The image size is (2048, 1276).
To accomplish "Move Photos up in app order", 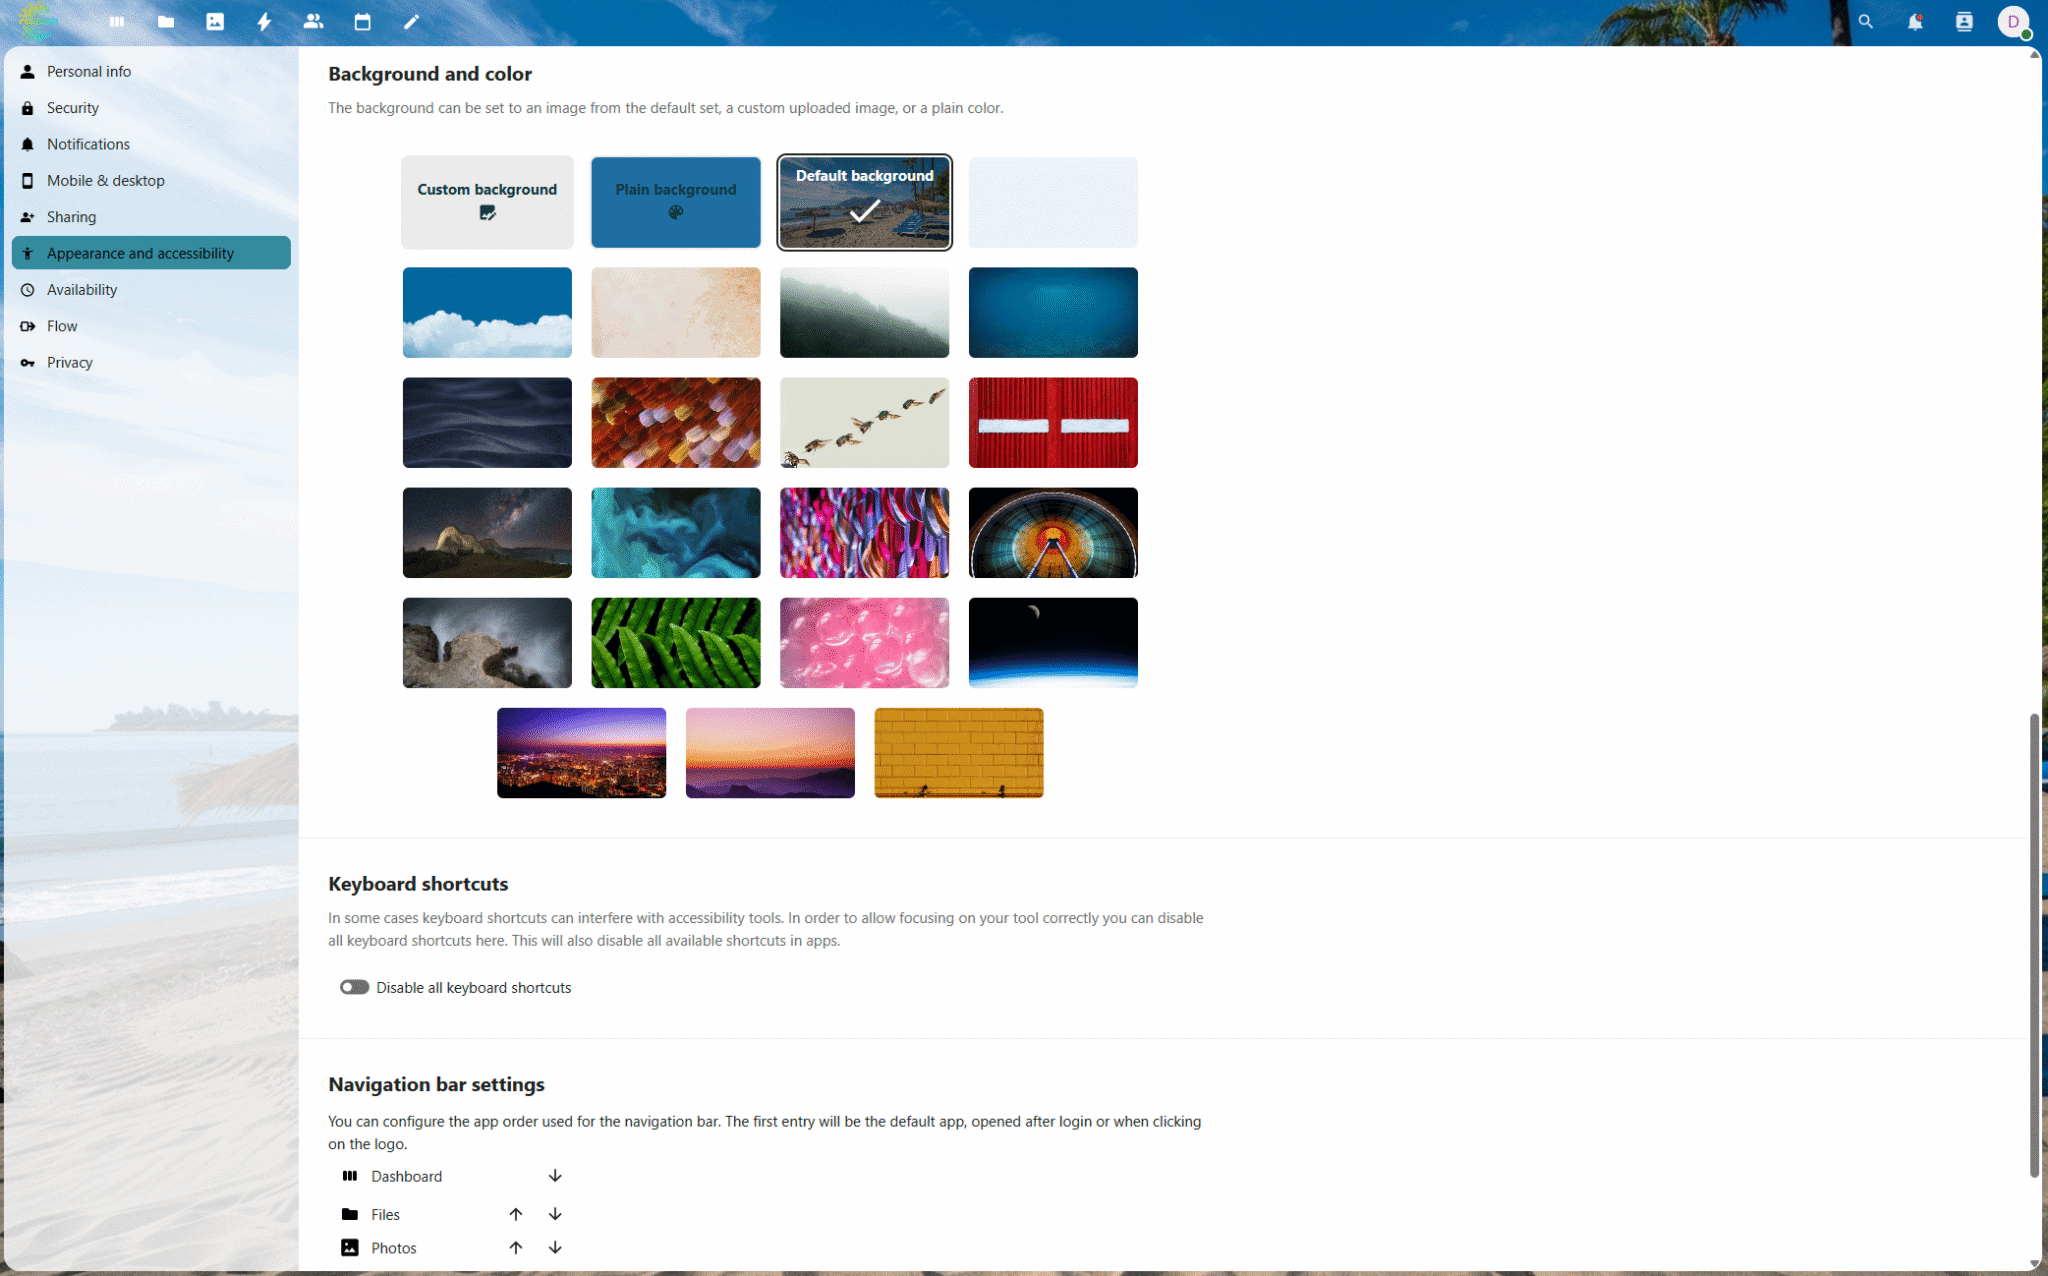I will click(x=516, y=1248).
